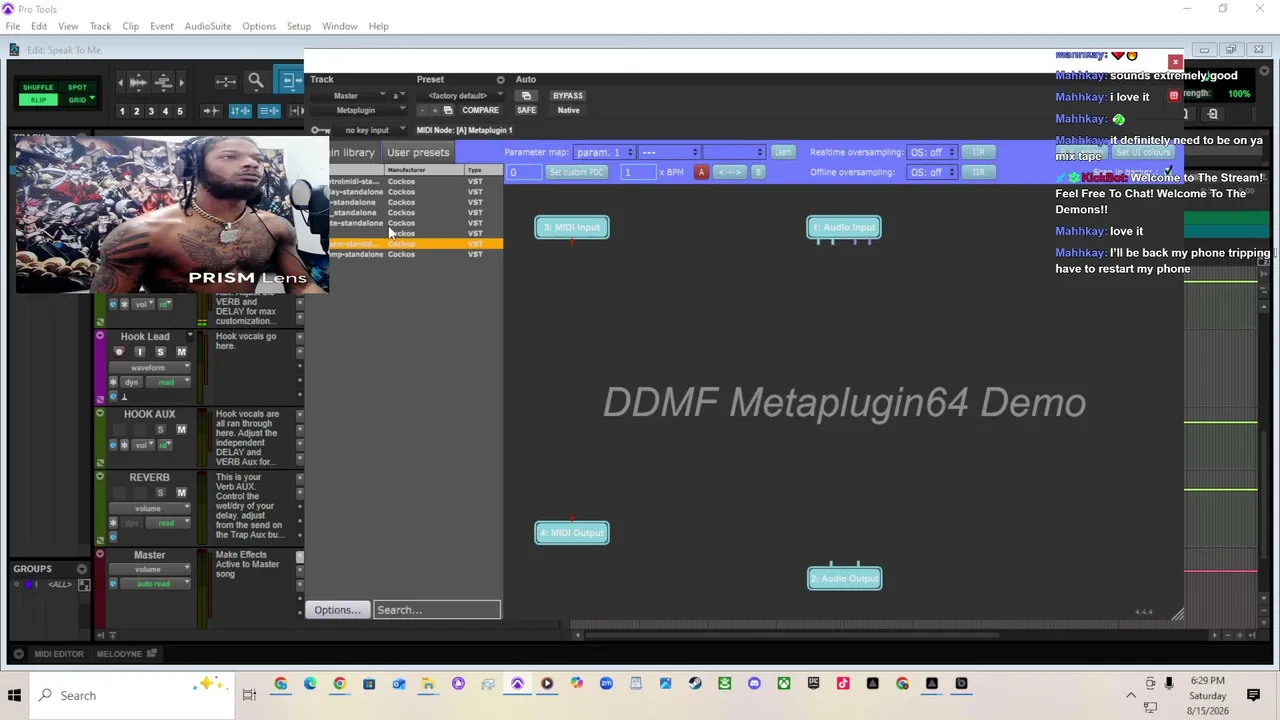Viewport: 1280px width, 720px height.
Task: Toggle automation SAFE
Action: pyautogui.click(x=527, y=110)
